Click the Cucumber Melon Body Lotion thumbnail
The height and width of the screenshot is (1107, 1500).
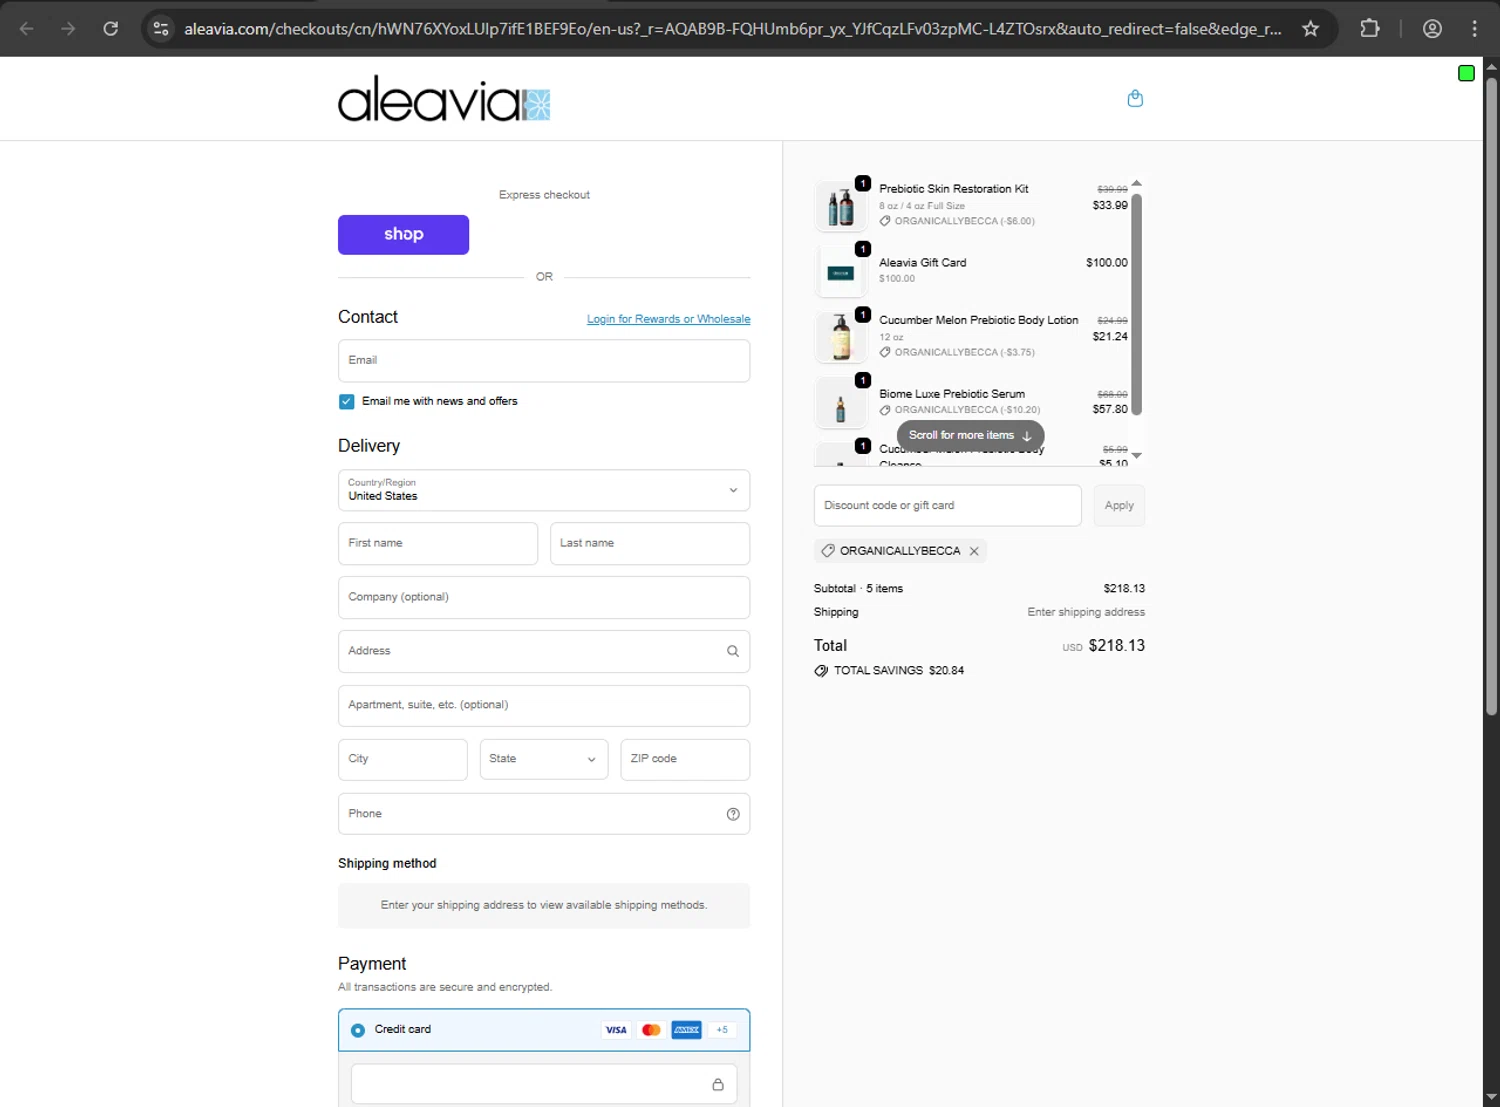841,337
